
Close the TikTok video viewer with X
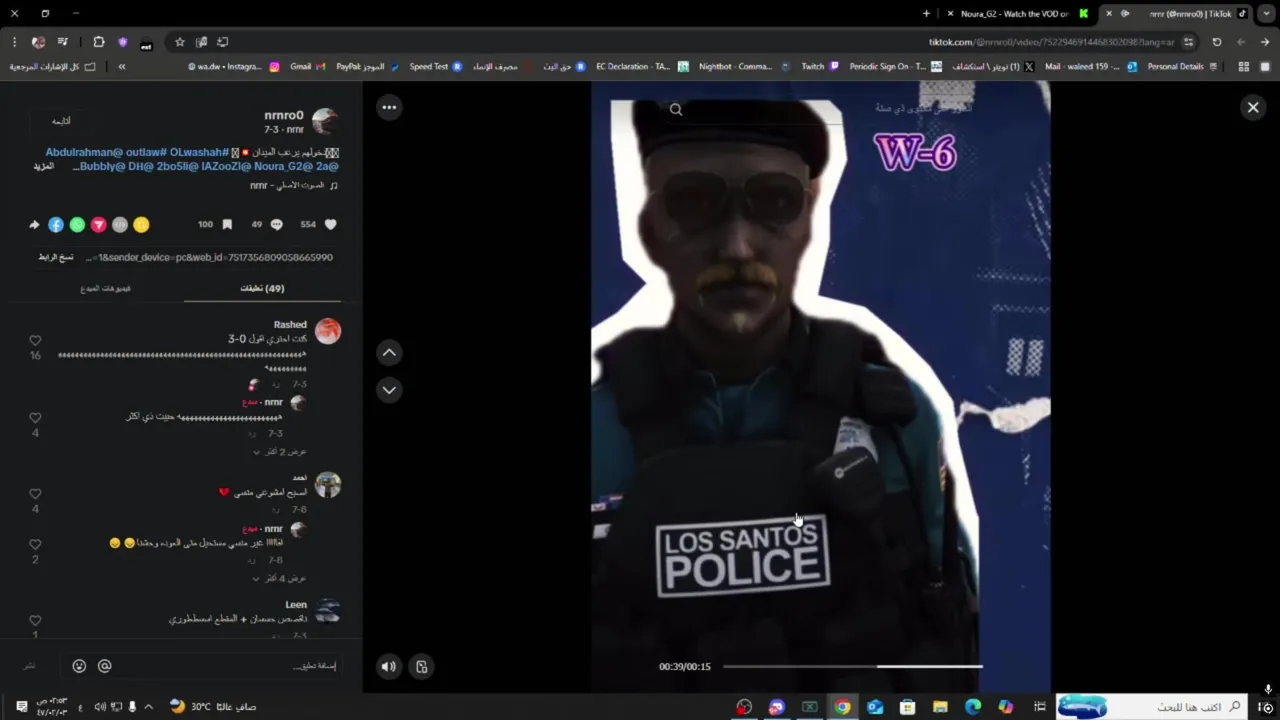coord(1253,107)
